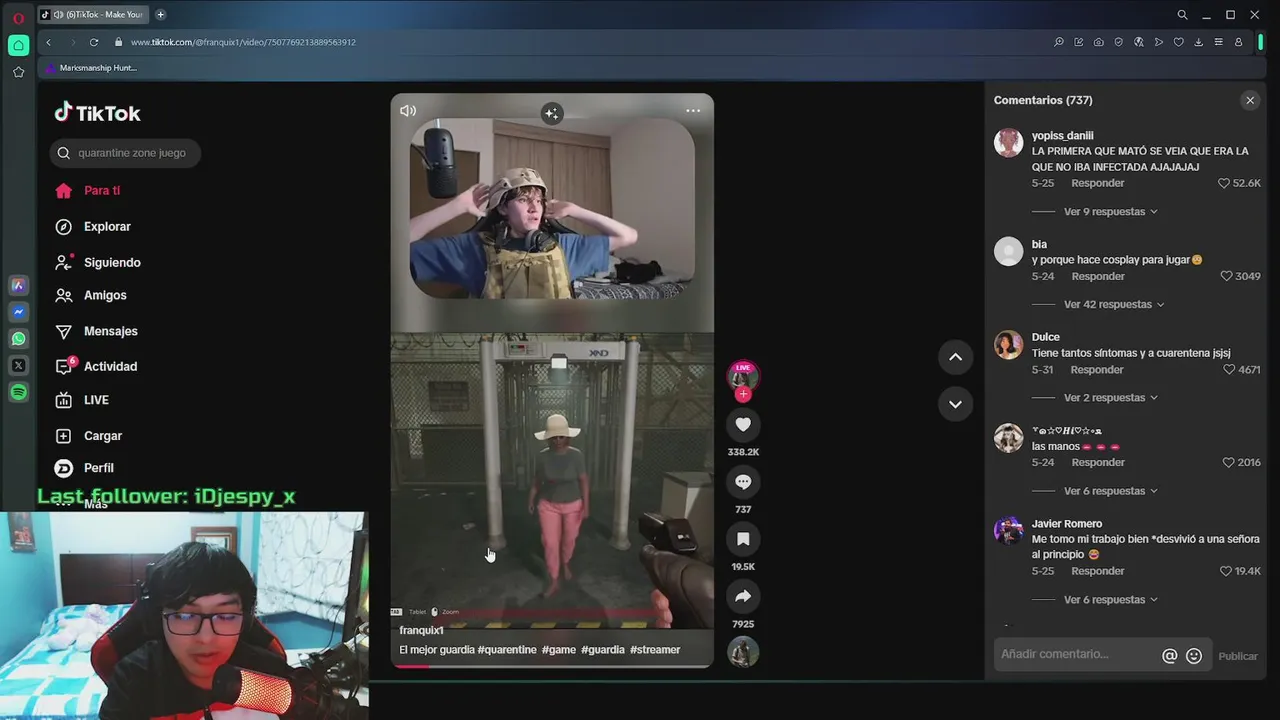This screenshot has height=720, width=1280.
Task: Open the Para ti feed
Action: click(x=88, y=190)
